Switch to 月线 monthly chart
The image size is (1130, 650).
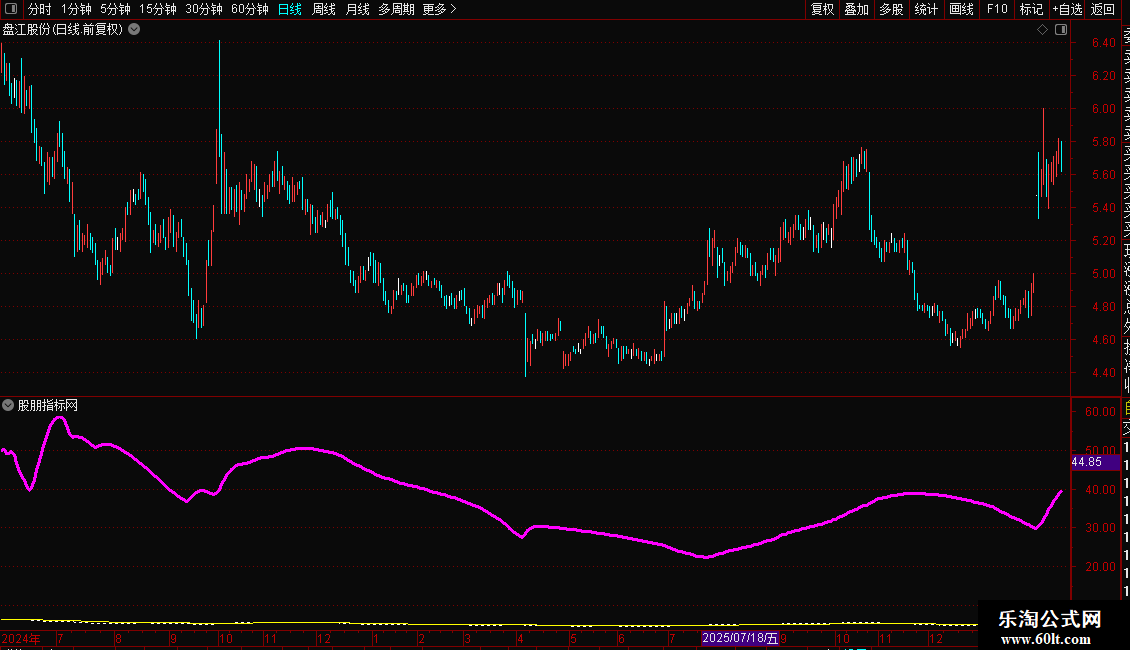(357, 9)
